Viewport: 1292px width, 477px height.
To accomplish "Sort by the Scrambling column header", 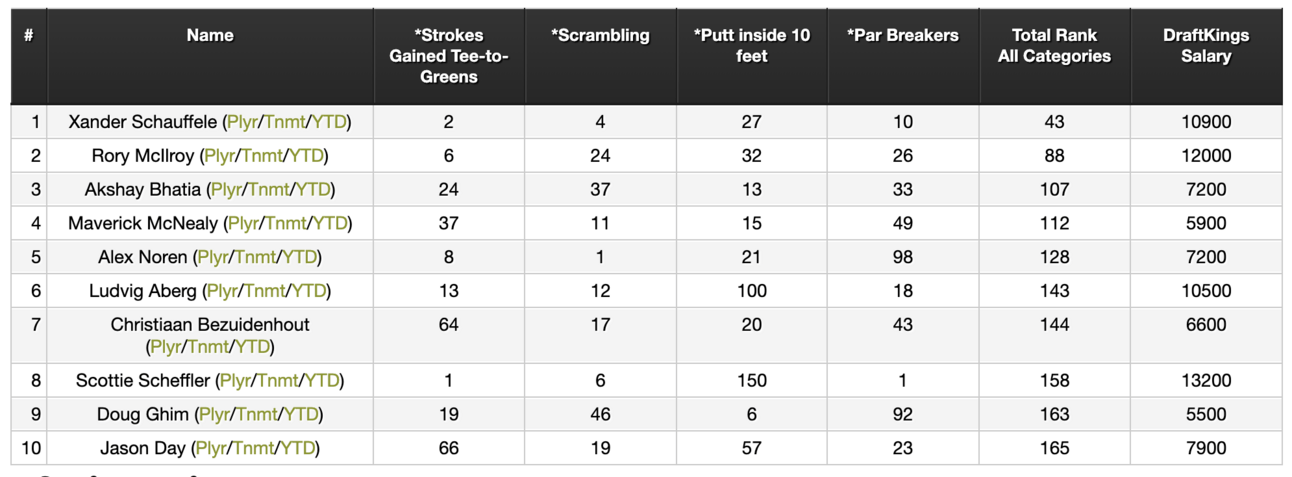I will click(600, 36).
